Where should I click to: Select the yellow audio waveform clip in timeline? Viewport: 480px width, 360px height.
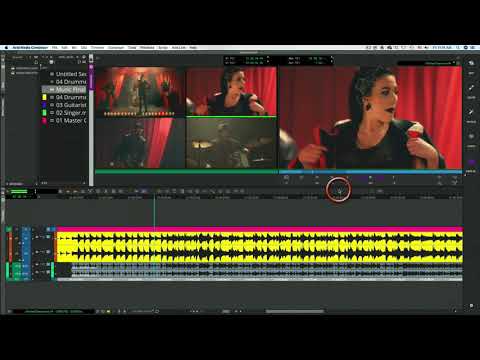[259, 247]
